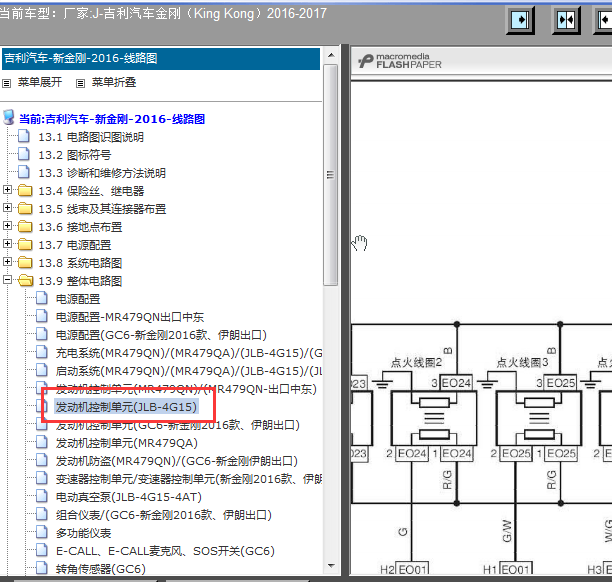Expand the 13.7 电源配置 node

(7, 244)
